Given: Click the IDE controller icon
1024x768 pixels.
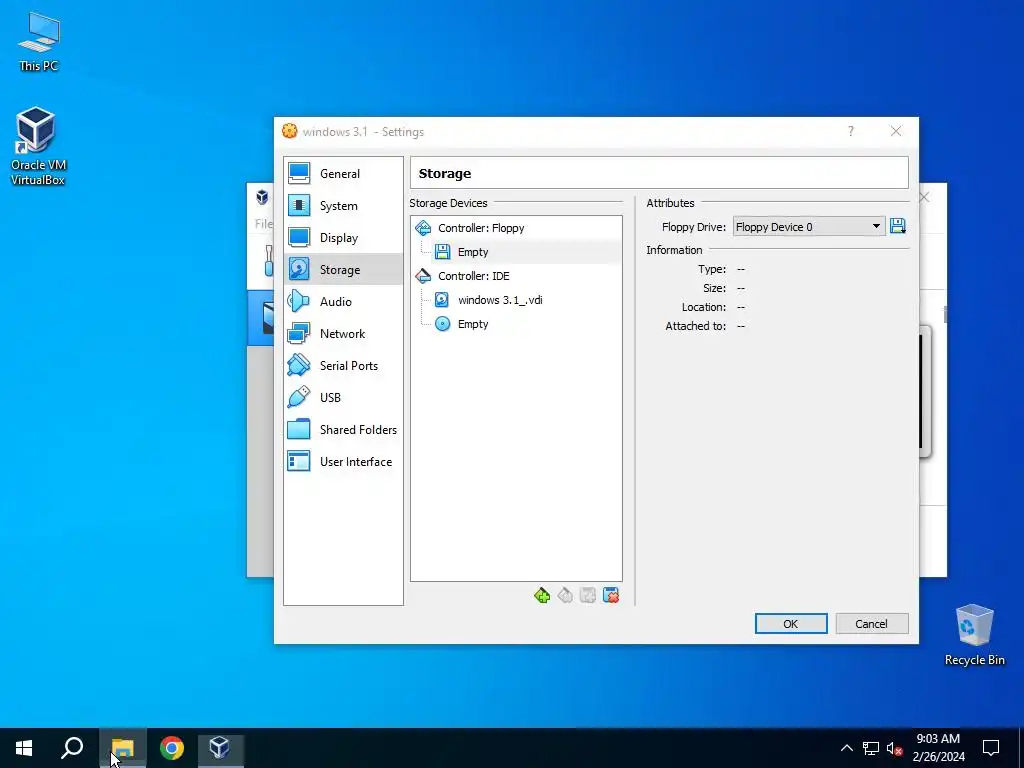Looking at the screenshot, I should point(423,276).
